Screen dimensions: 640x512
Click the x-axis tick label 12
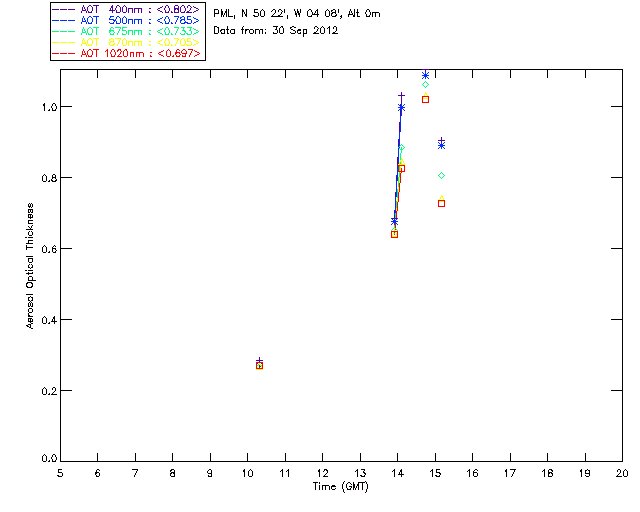coord(322,473)
